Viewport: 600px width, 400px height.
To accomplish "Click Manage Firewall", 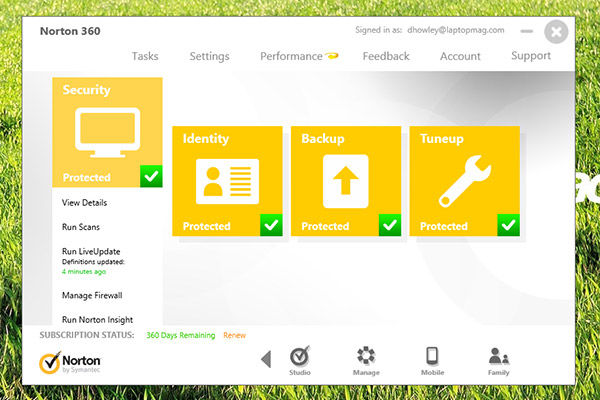I will 92,295.
